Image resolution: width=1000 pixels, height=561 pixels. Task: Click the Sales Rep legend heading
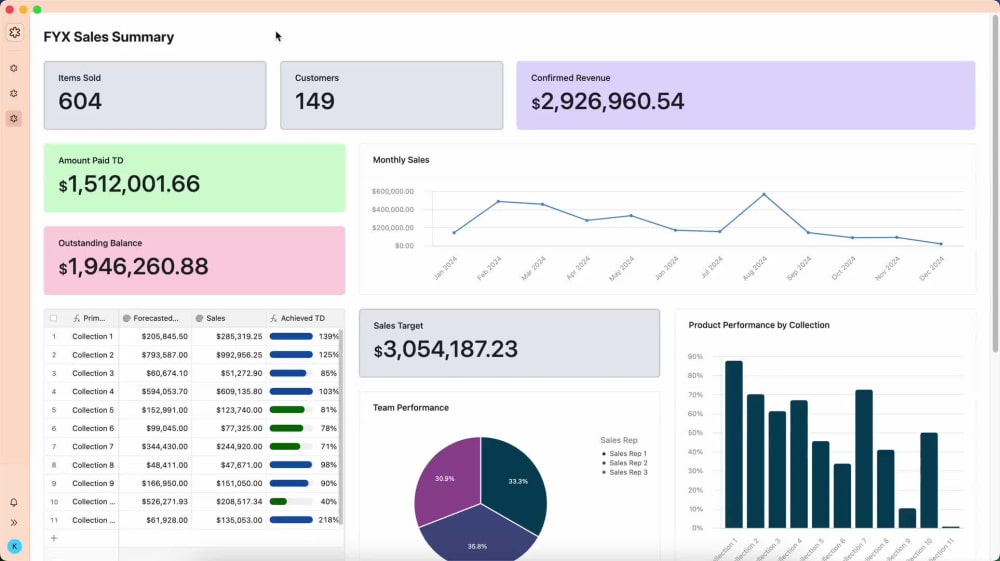(x=619, y=441)
